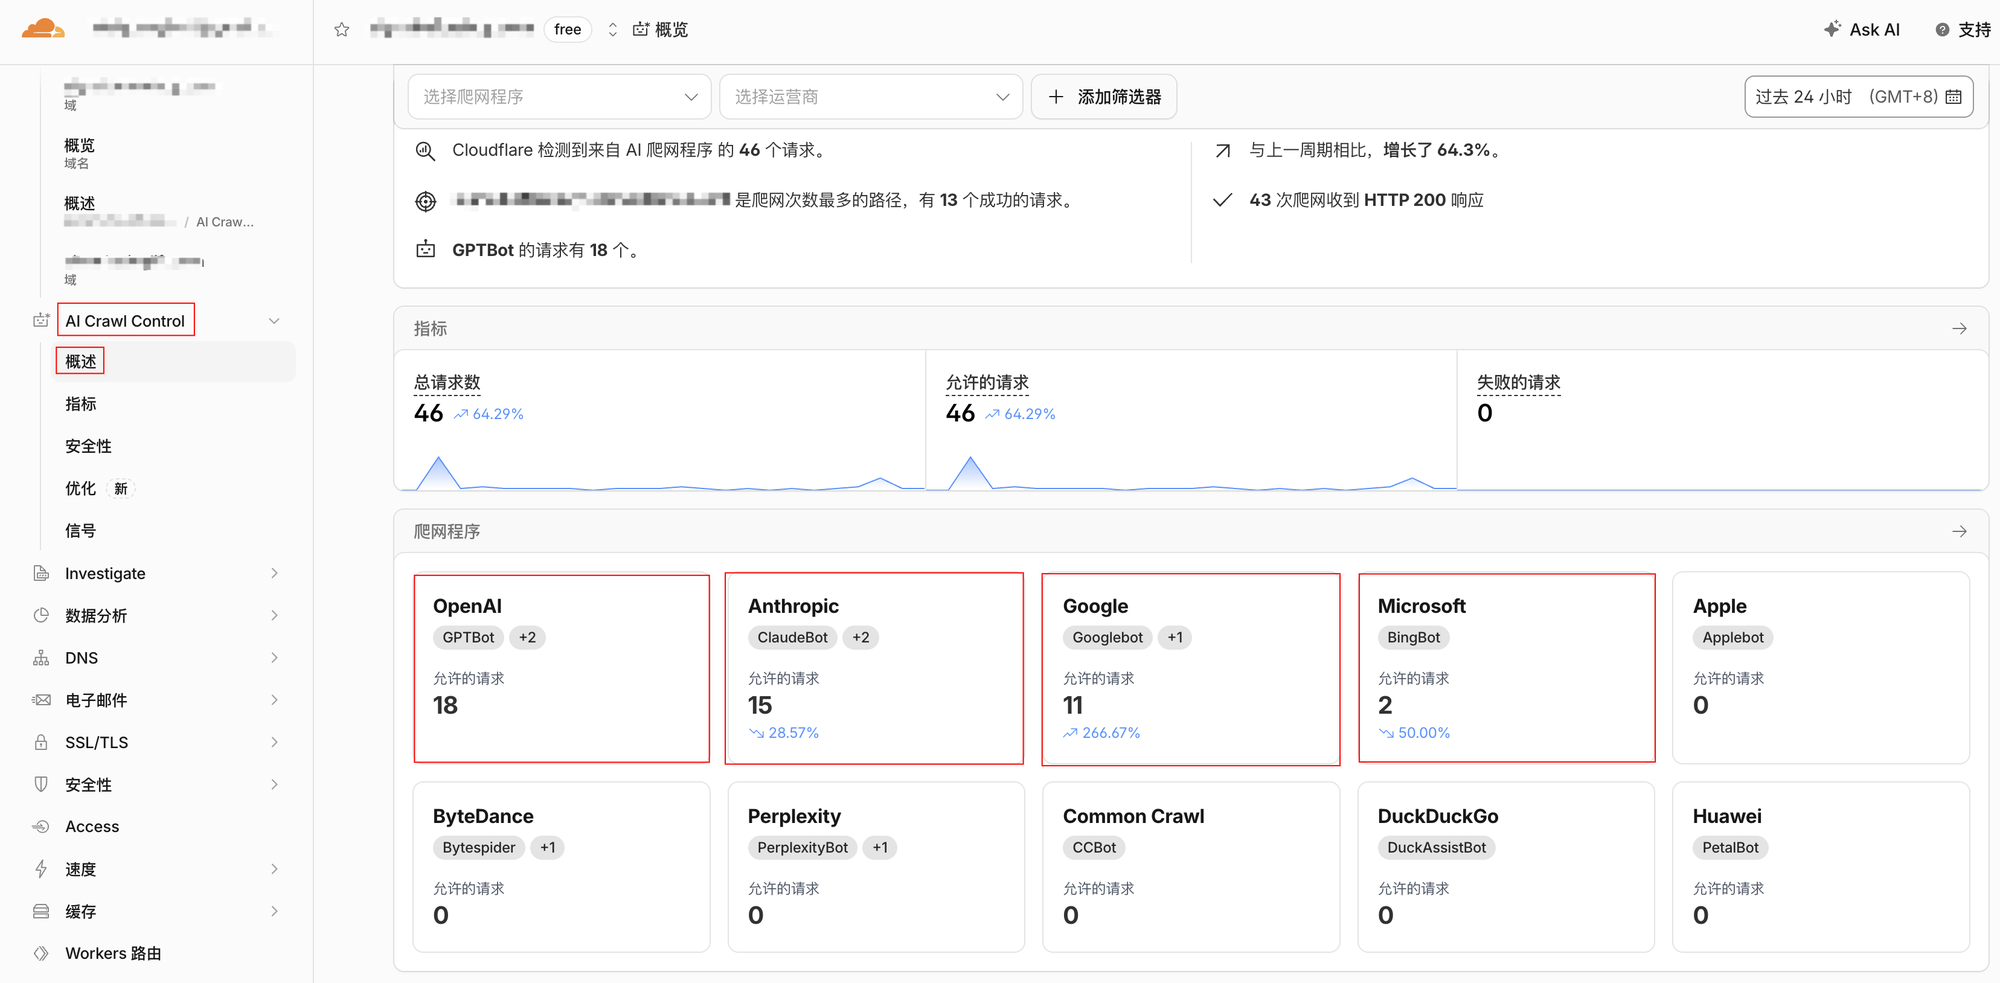2000x983 pixels.
Task: Expand the Investigate menu chevron
Action: (274, 573)
